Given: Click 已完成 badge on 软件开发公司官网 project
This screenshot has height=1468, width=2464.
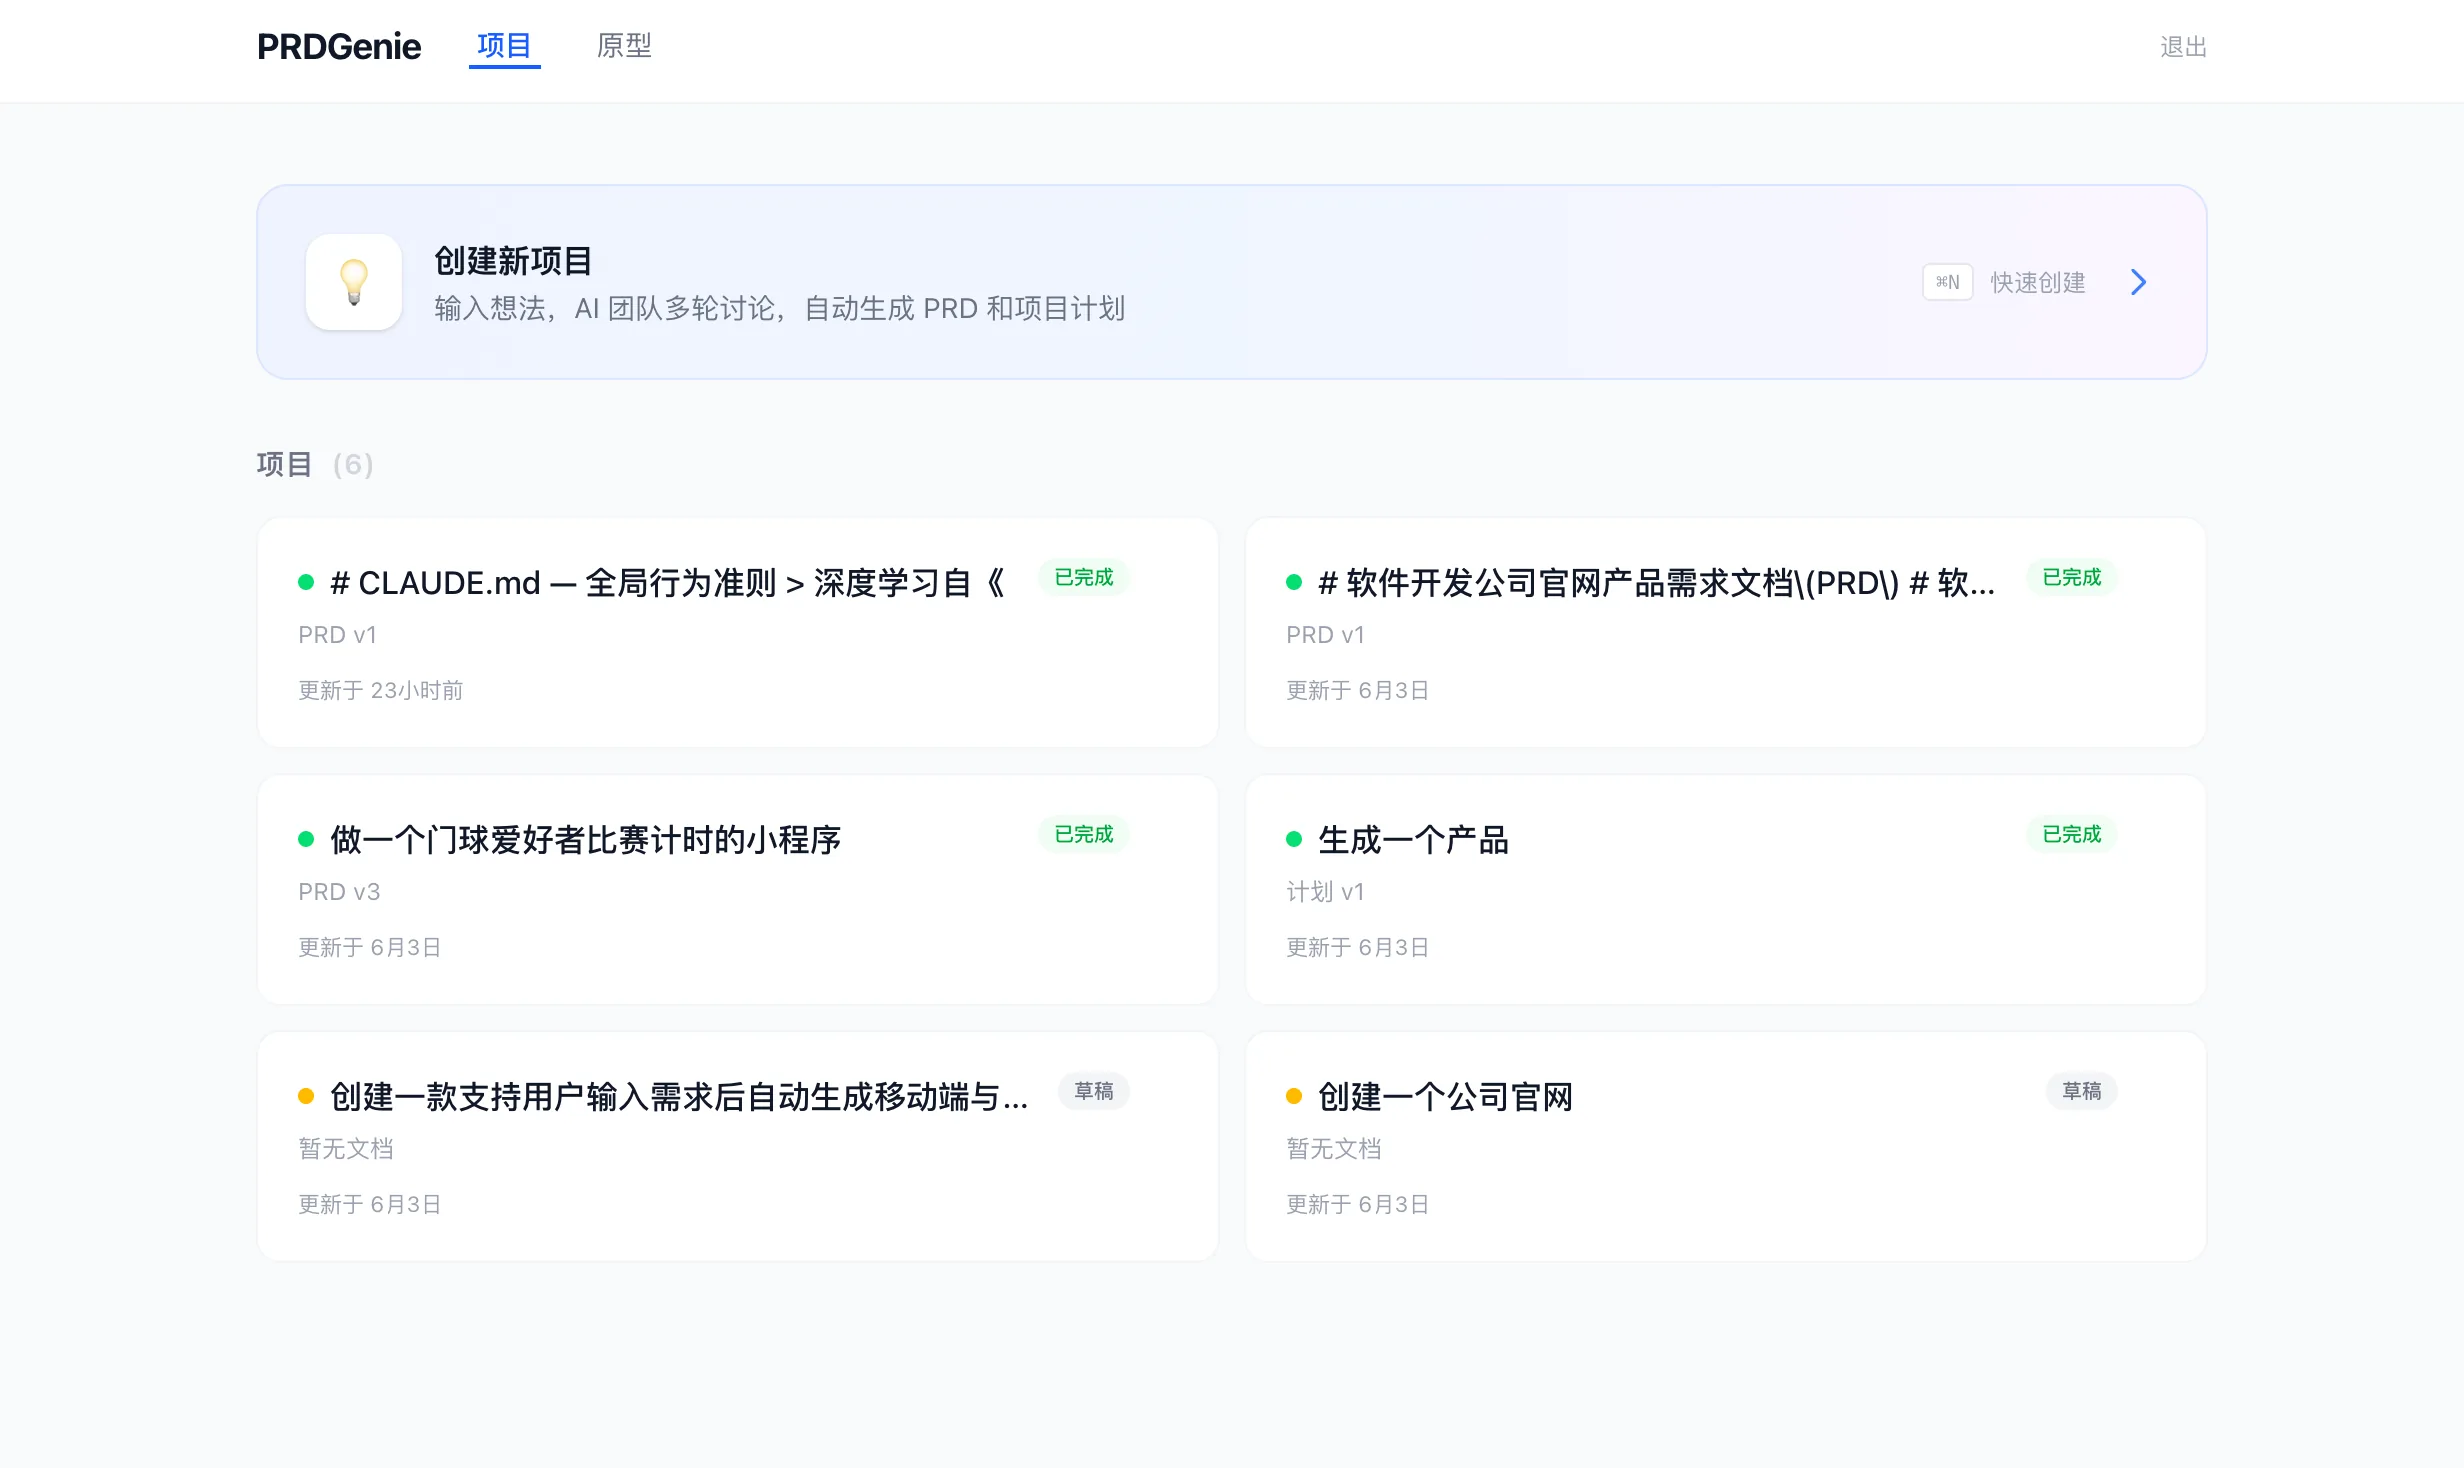Looking at the screenshot, I should click(x=2072, y=577).
